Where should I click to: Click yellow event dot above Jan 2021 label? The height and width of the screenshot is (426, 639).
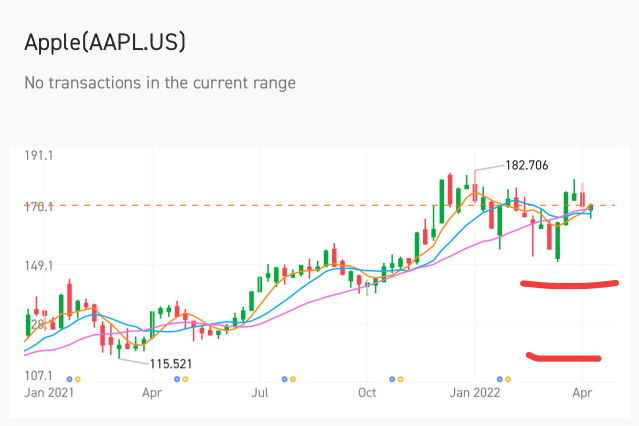coord(77,379)
